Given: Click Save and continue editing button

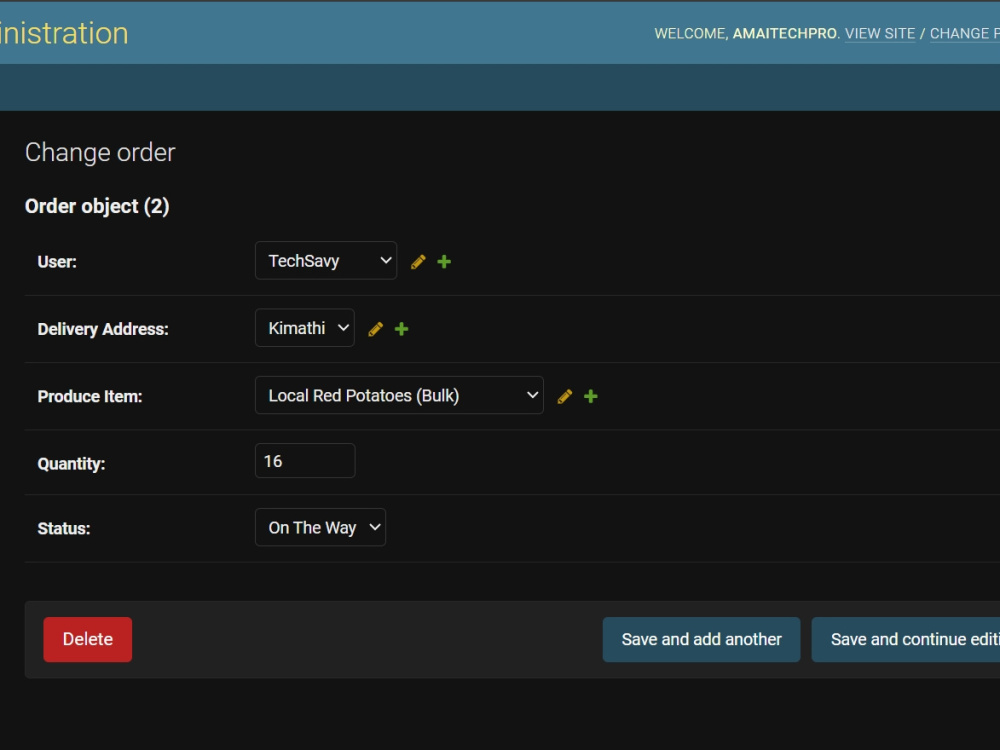Looking at the screenshot, I should pyautogui.click(x=906, y=640).
